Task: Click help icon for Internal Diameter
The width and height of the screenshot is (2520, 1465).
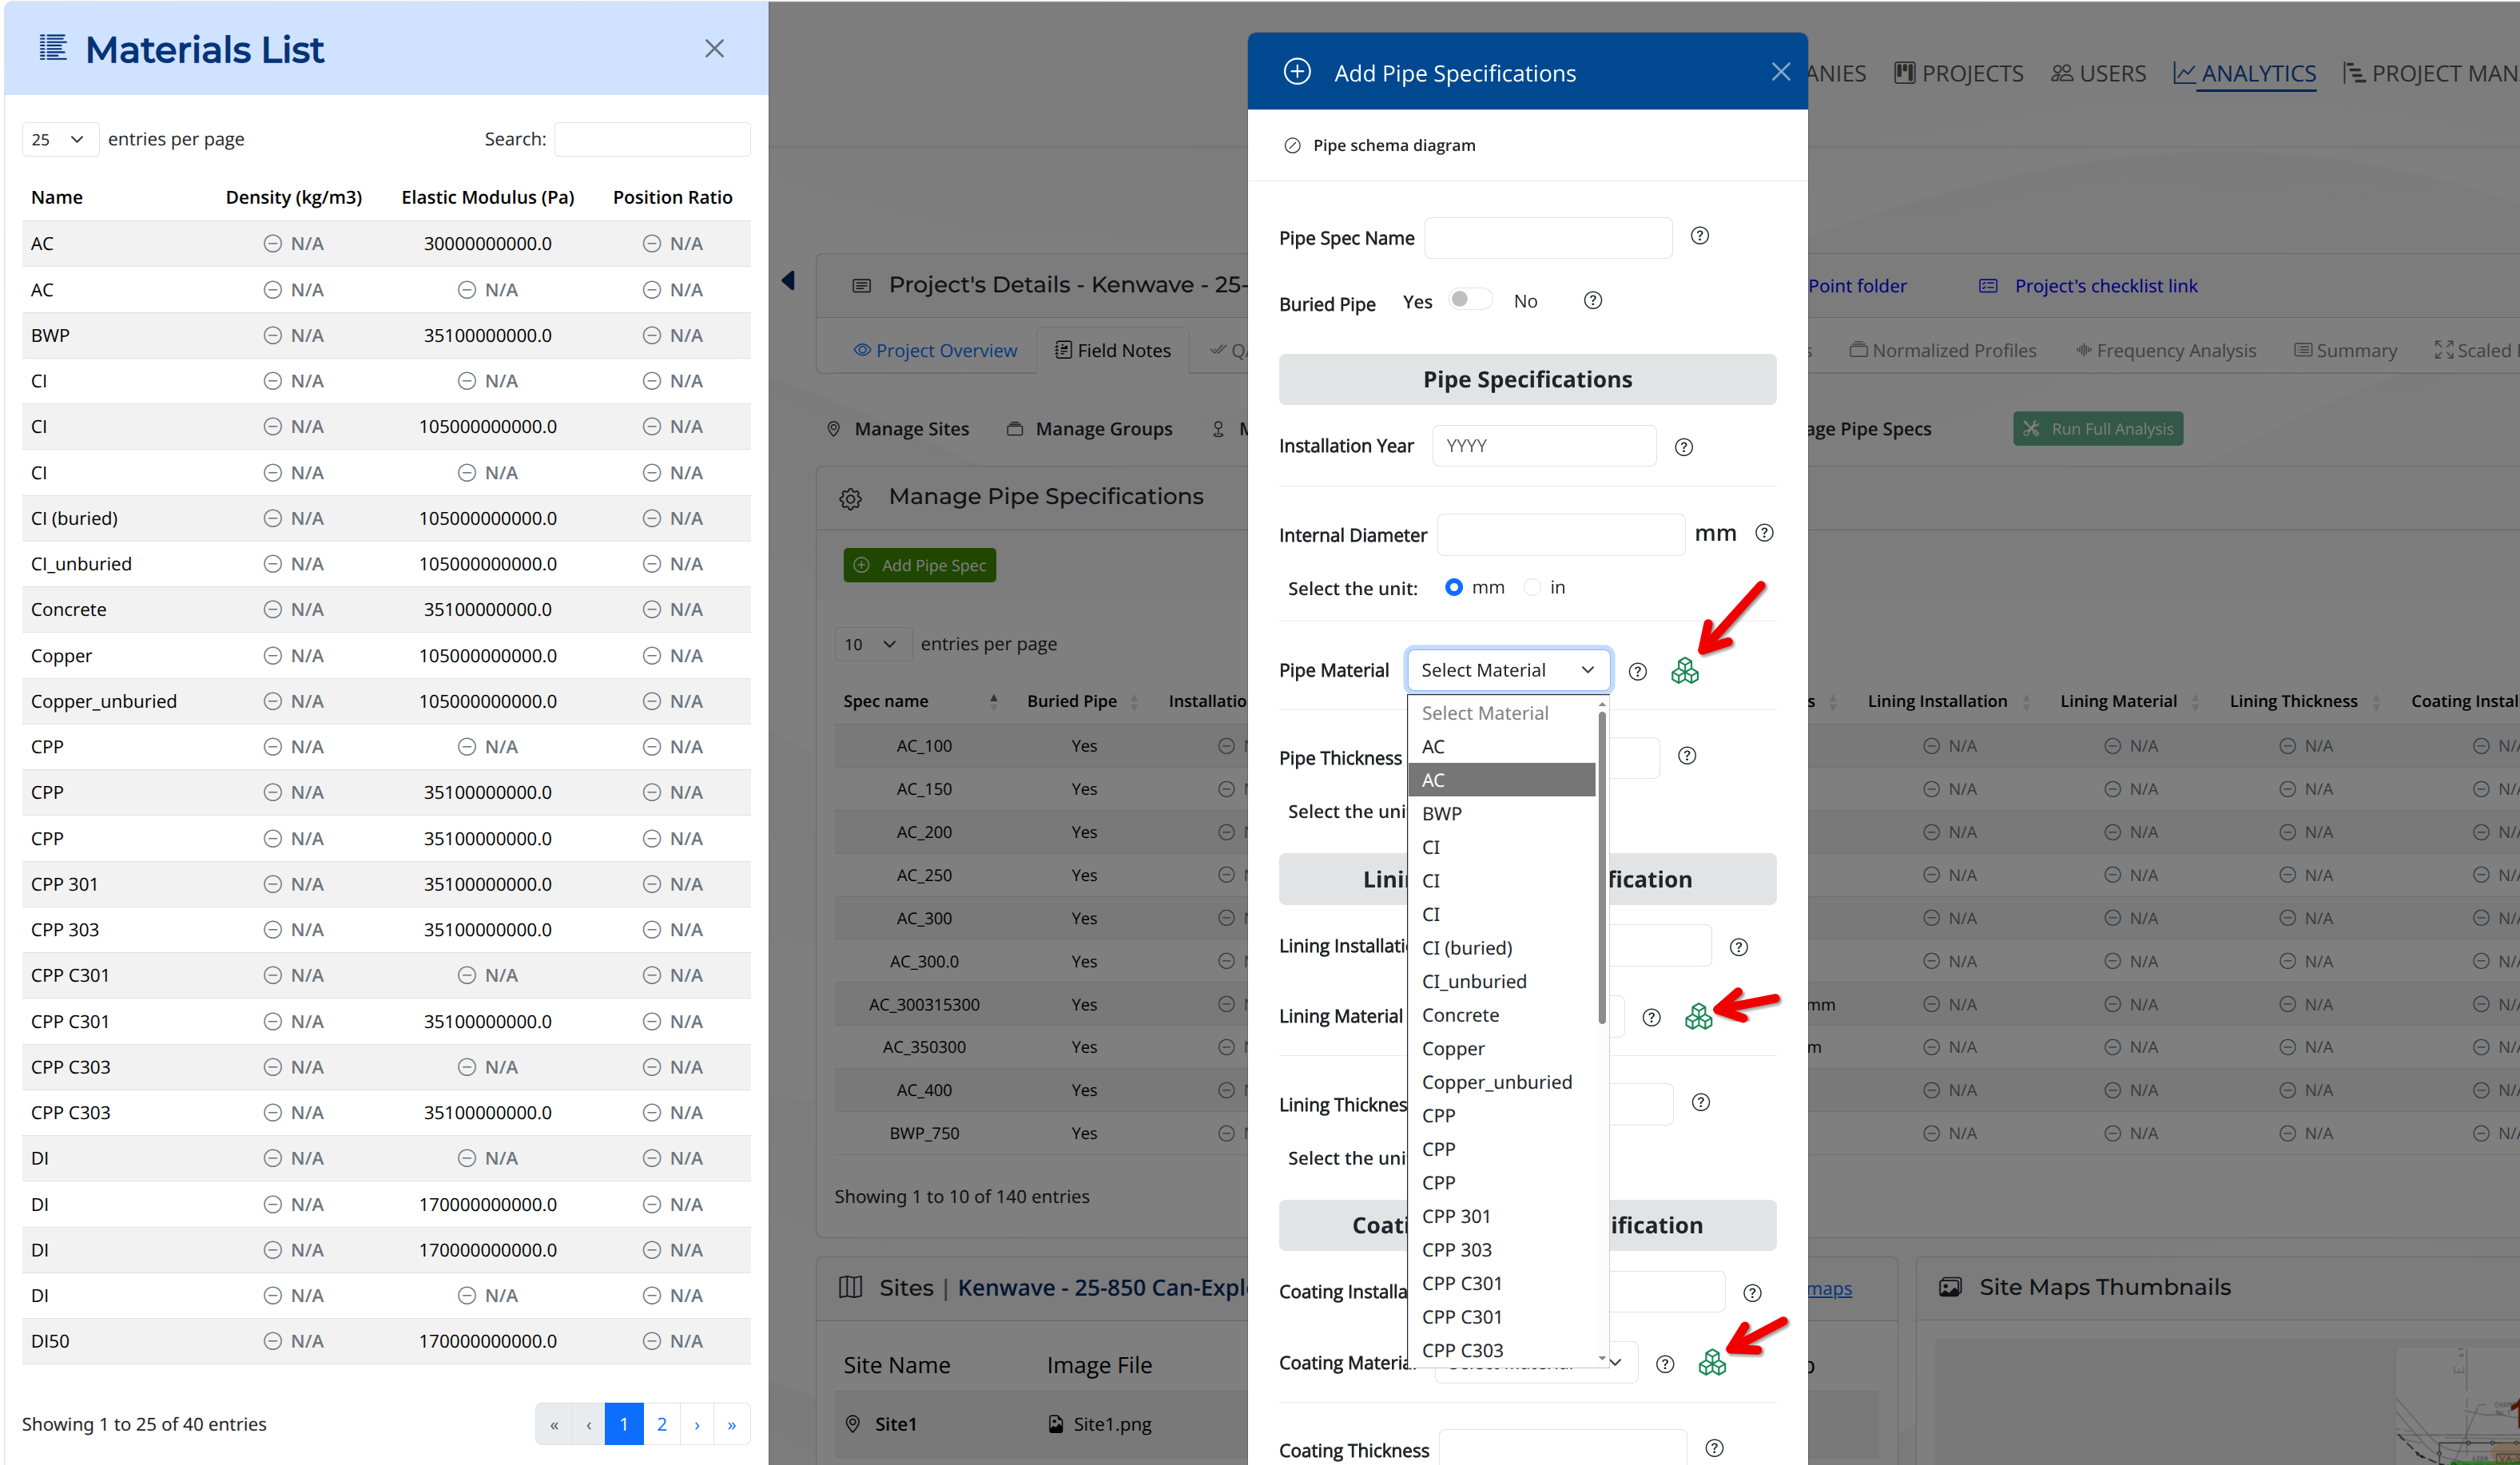Action: (x=1764, y=533)
